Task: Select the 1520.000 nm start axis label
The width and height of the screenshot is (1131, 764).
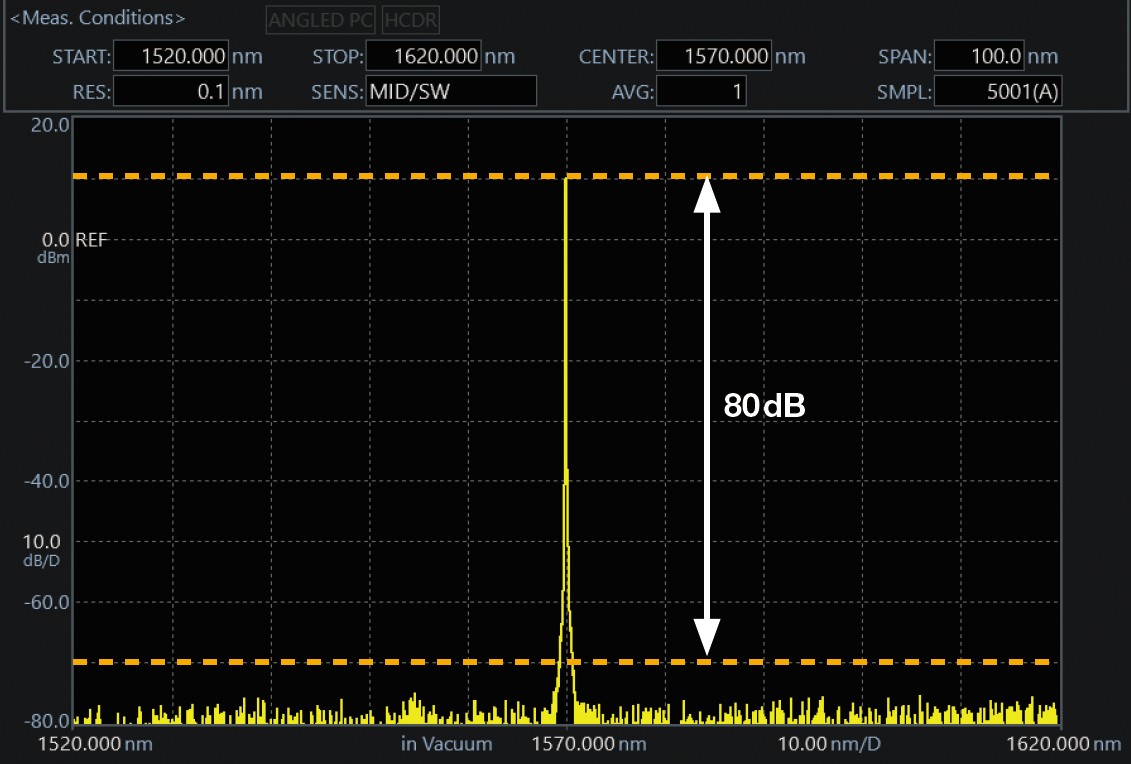Action: [96, 744]
